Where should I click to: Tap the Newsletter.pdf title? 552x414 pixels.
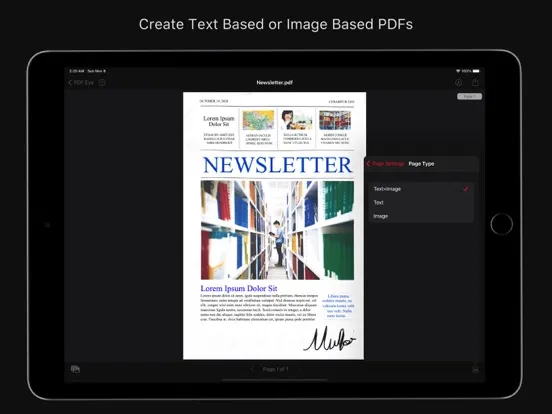click(274, 83)
